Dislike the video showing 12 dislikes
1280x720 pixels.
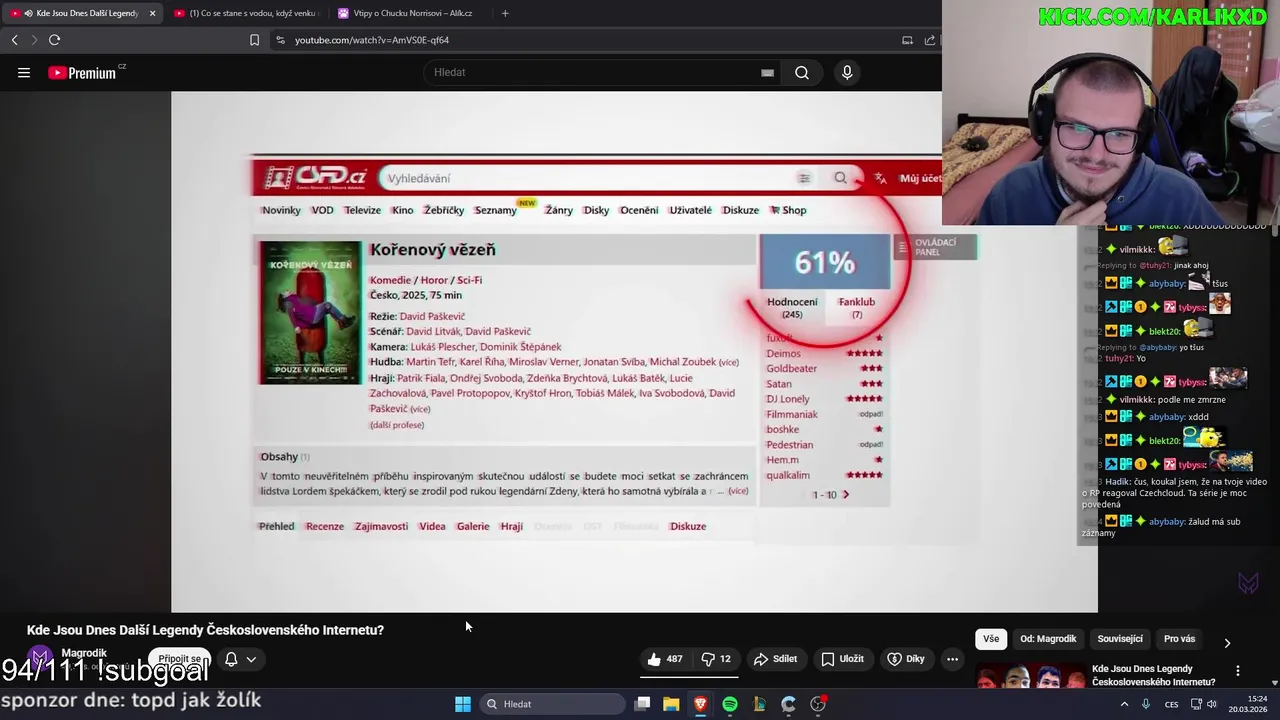716,659
